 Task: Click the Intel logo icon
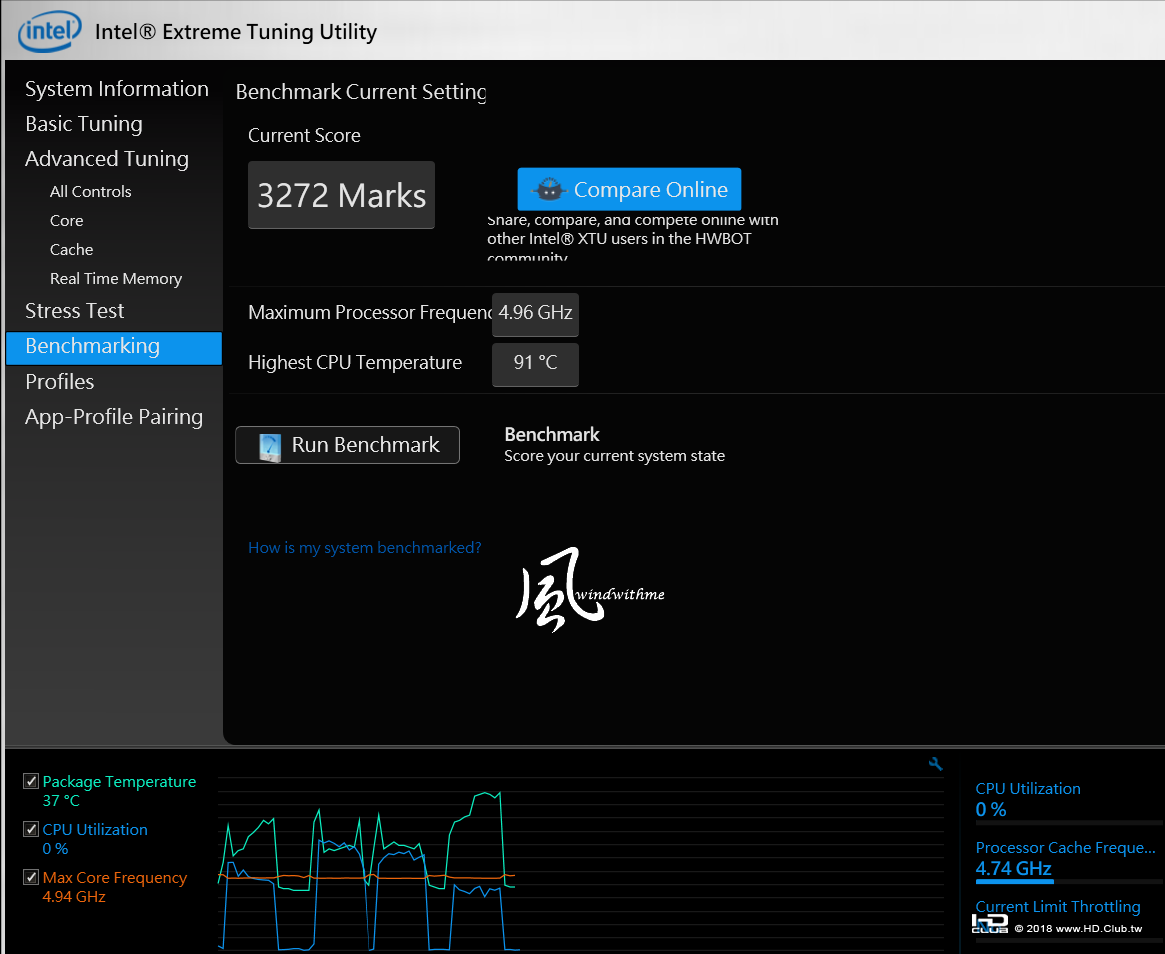(50, 31)
